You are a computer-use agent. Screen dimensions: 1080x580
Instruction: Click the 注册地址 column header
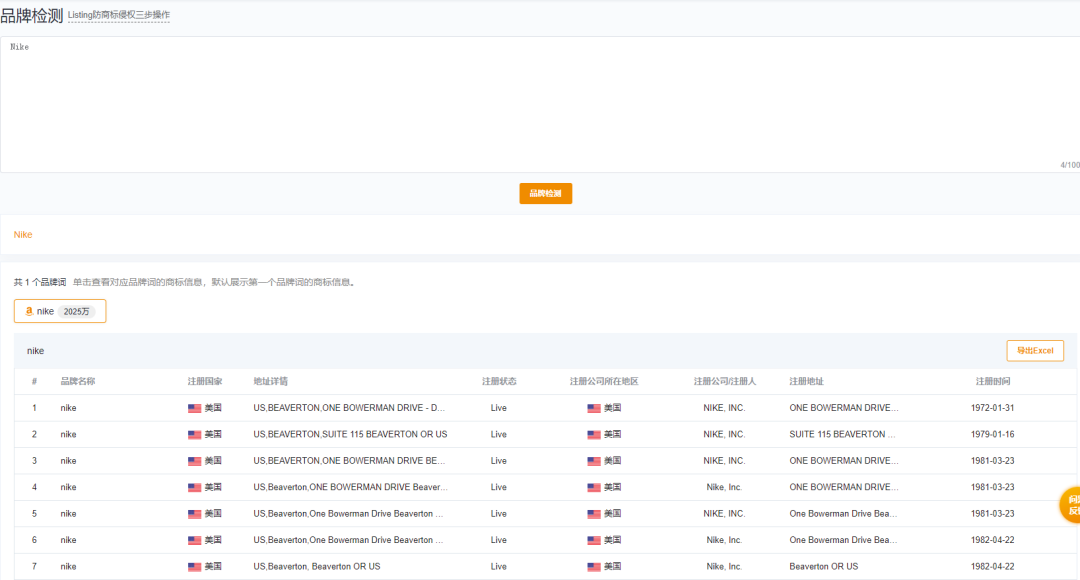coord(807,382)
